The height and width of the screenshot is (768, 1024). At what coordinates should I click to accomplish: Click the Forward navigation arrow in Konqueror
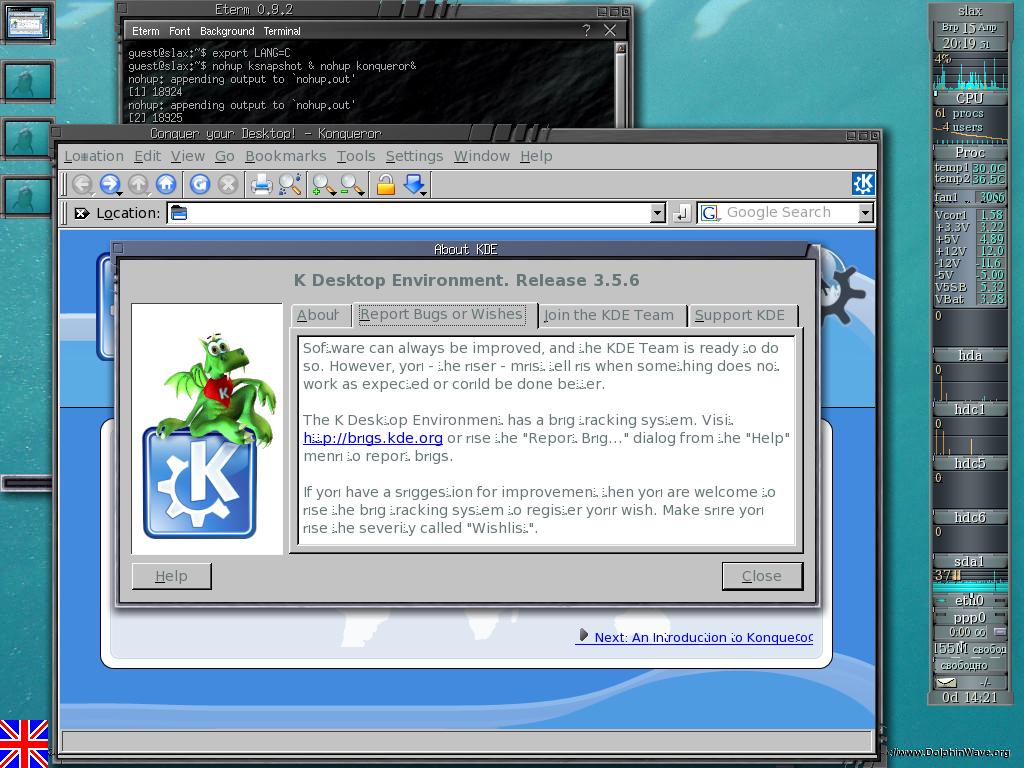(x=109, y=184)
